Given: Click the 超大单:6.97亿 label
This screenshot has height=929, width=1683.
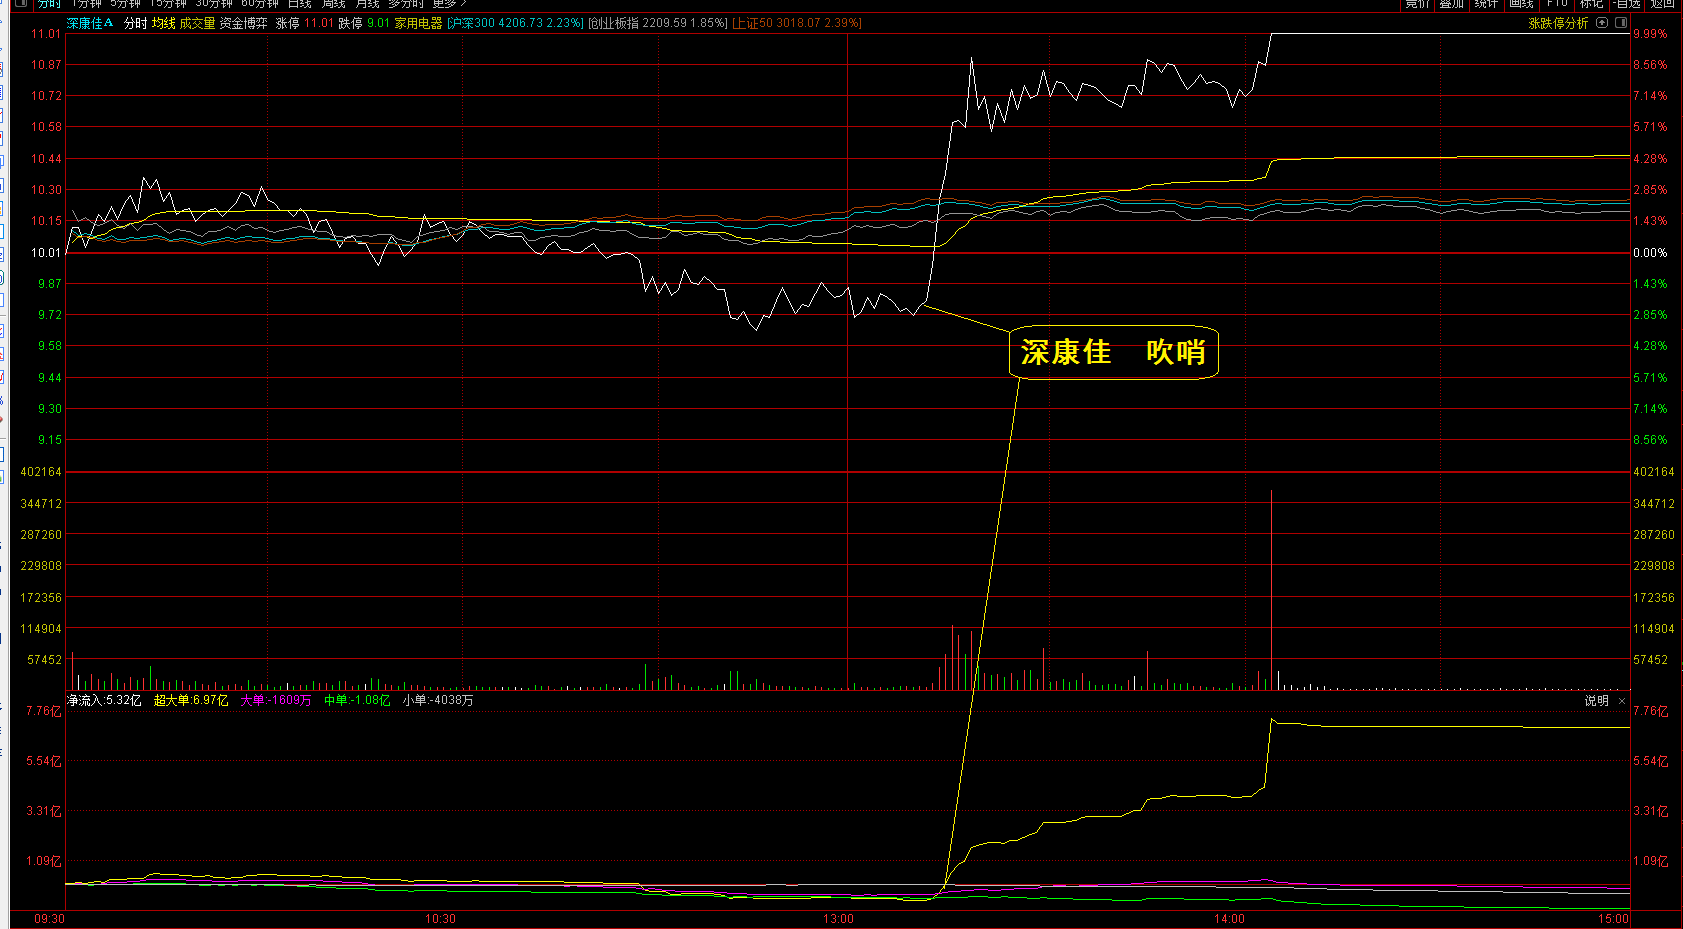Looking at the screenshot, I should pyautogui.click(x=191, y=700).
